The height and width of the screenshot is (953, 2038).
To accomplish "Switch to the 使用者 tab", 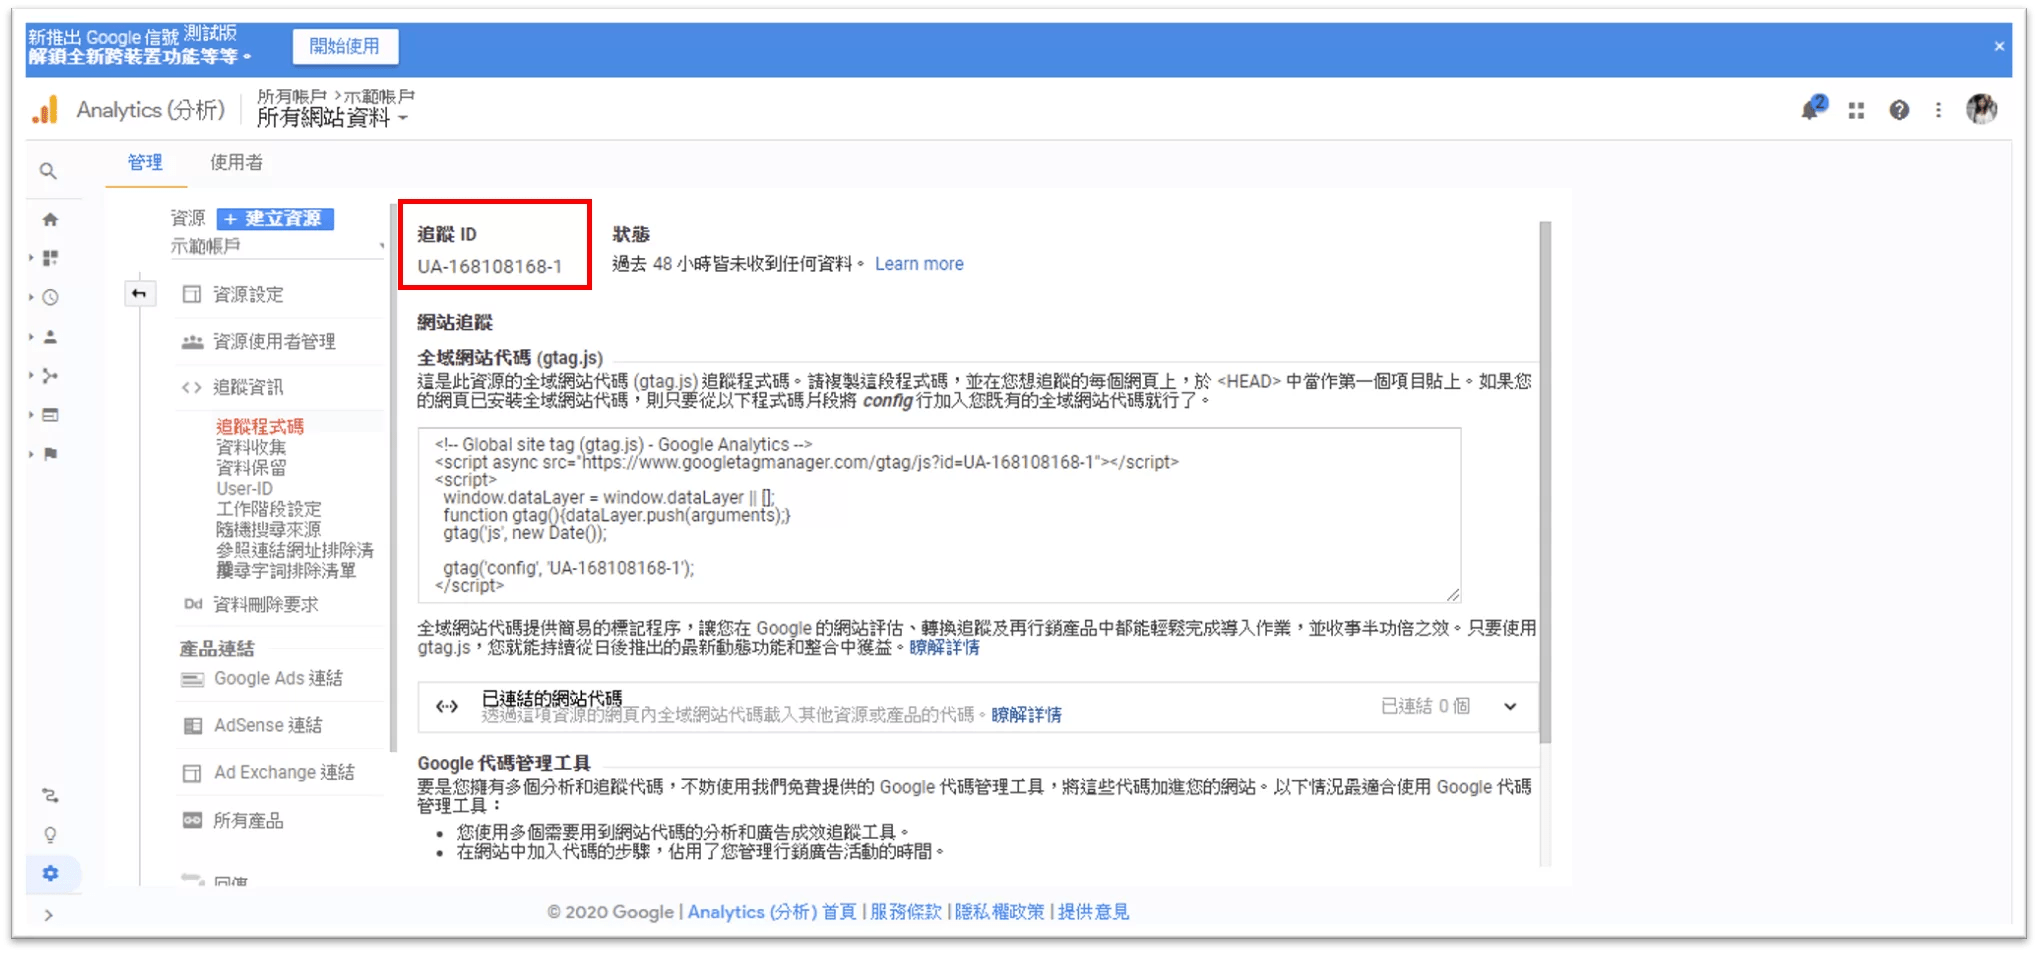I will (237, 163).
